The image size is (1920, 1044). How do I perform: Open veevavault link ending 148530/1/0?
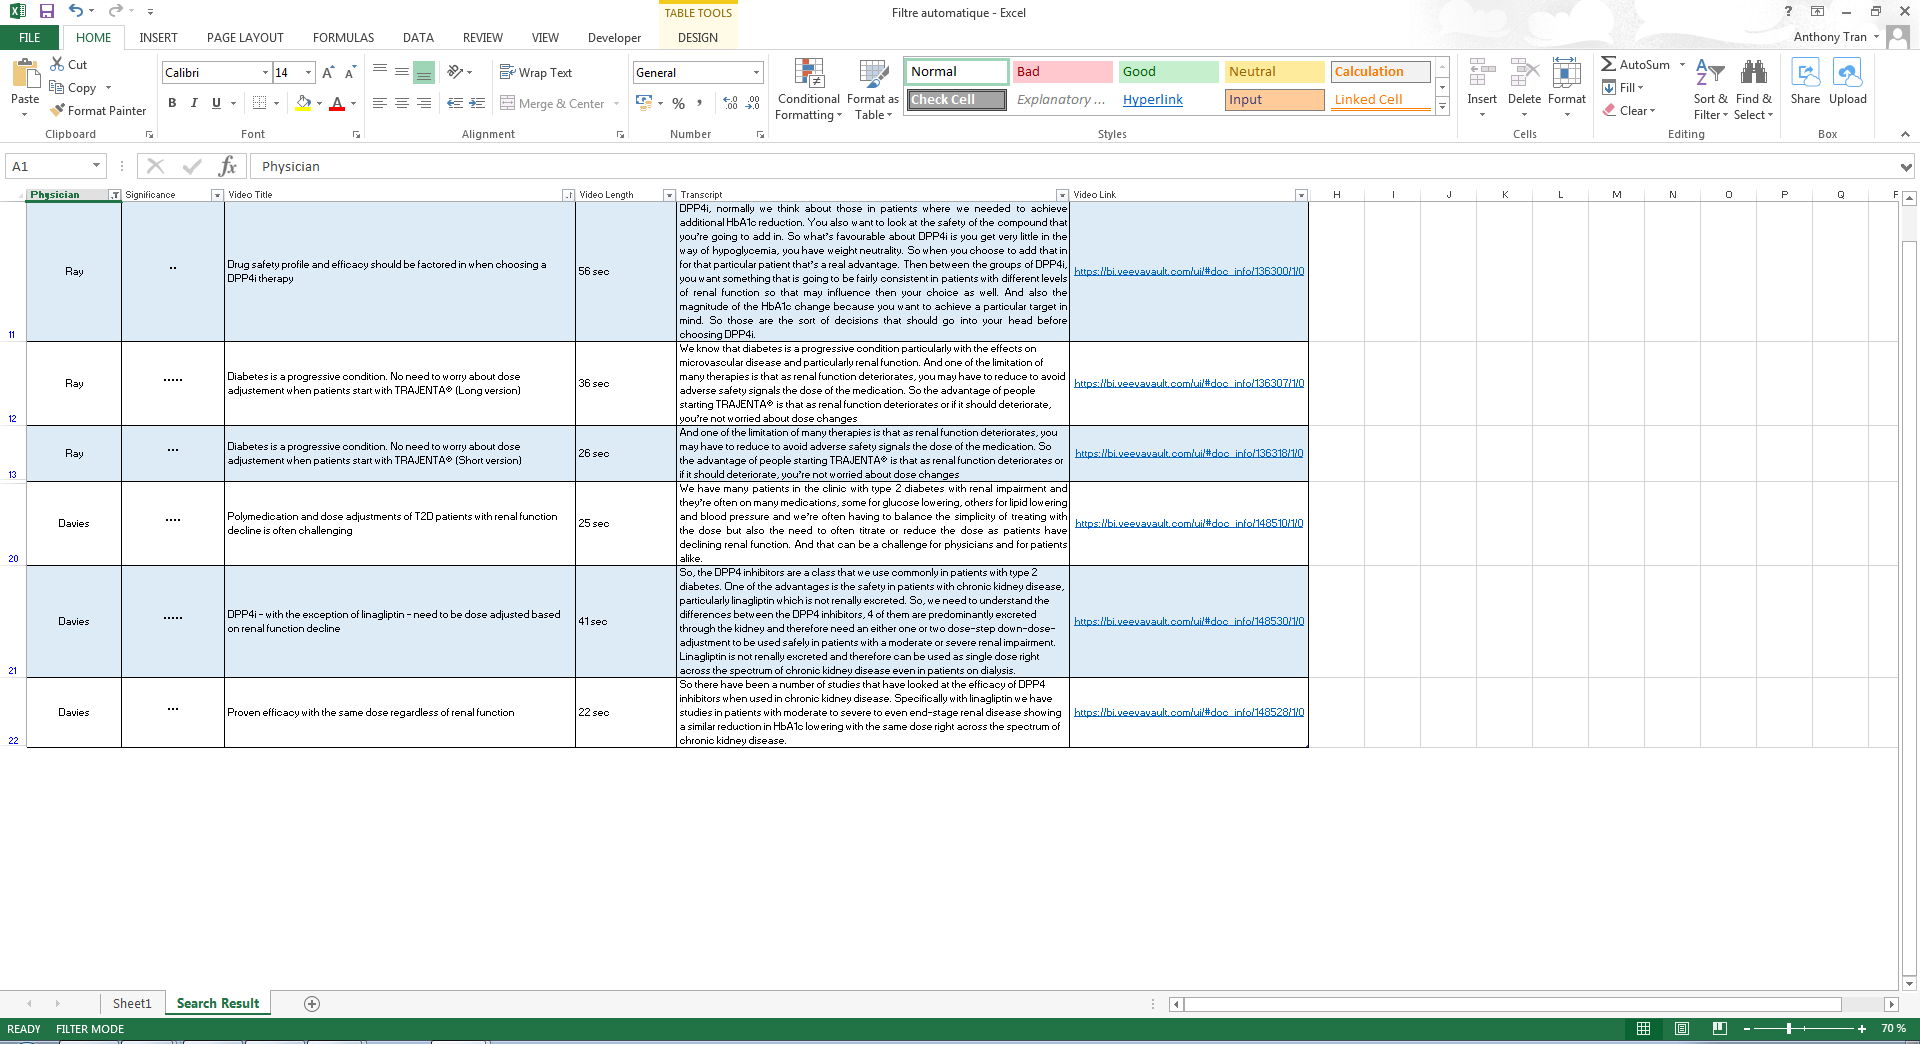coord(1189,621)
